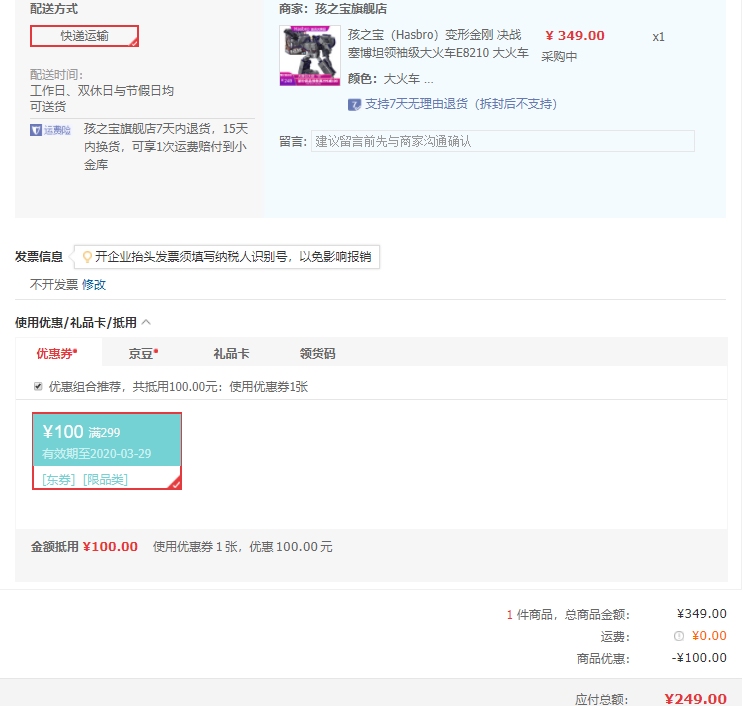Click the shipping fee info icon beside ¥0.00

pyautogui.click(x=679, y=636)
